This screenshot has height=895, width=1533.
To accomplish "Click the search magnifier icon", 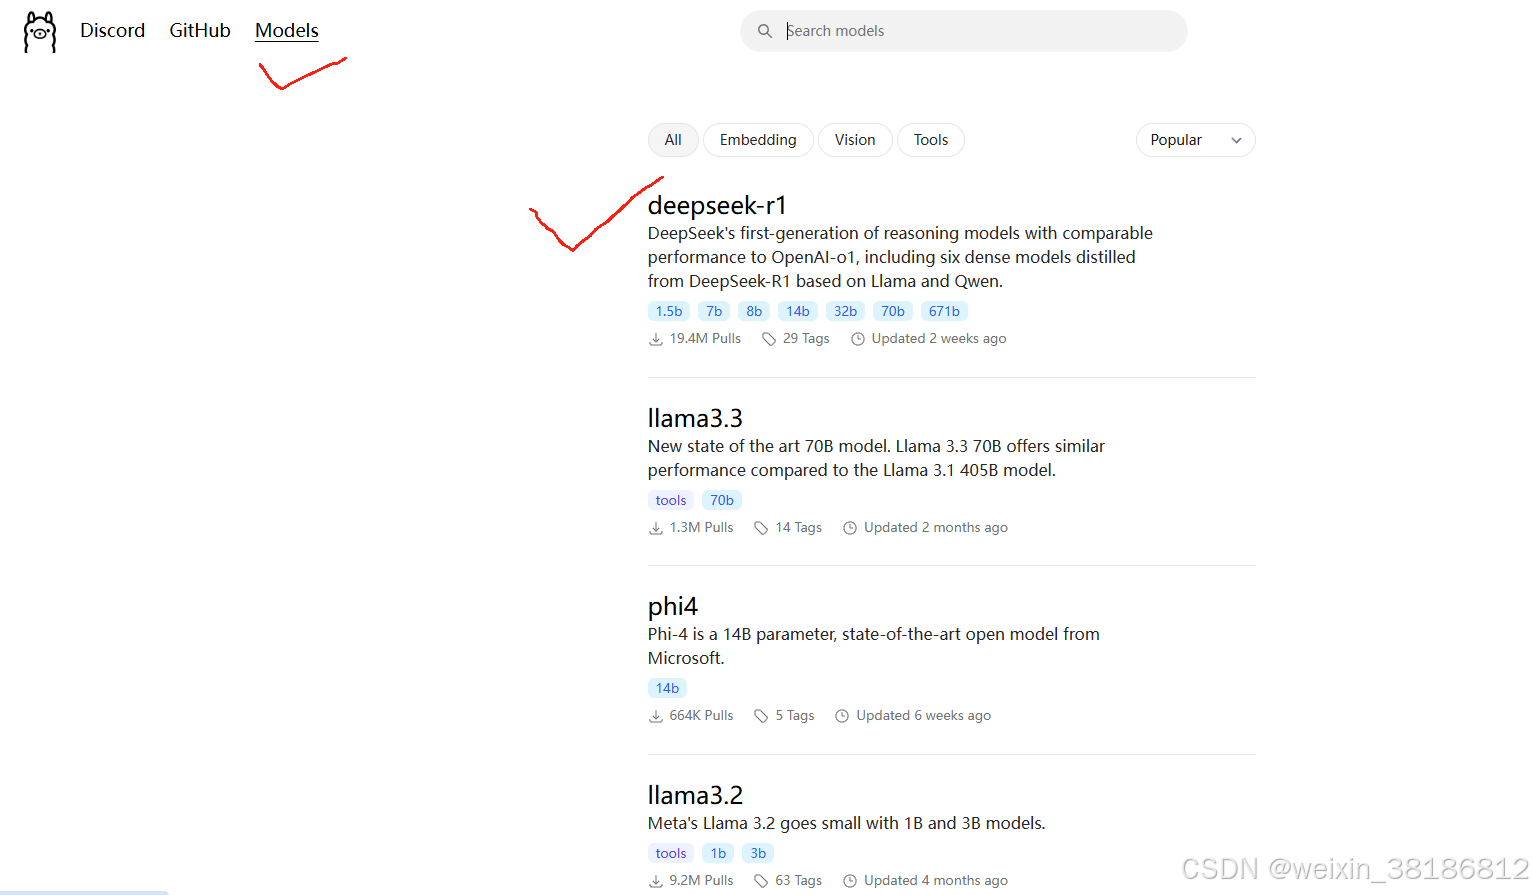I will coord(765,31).
